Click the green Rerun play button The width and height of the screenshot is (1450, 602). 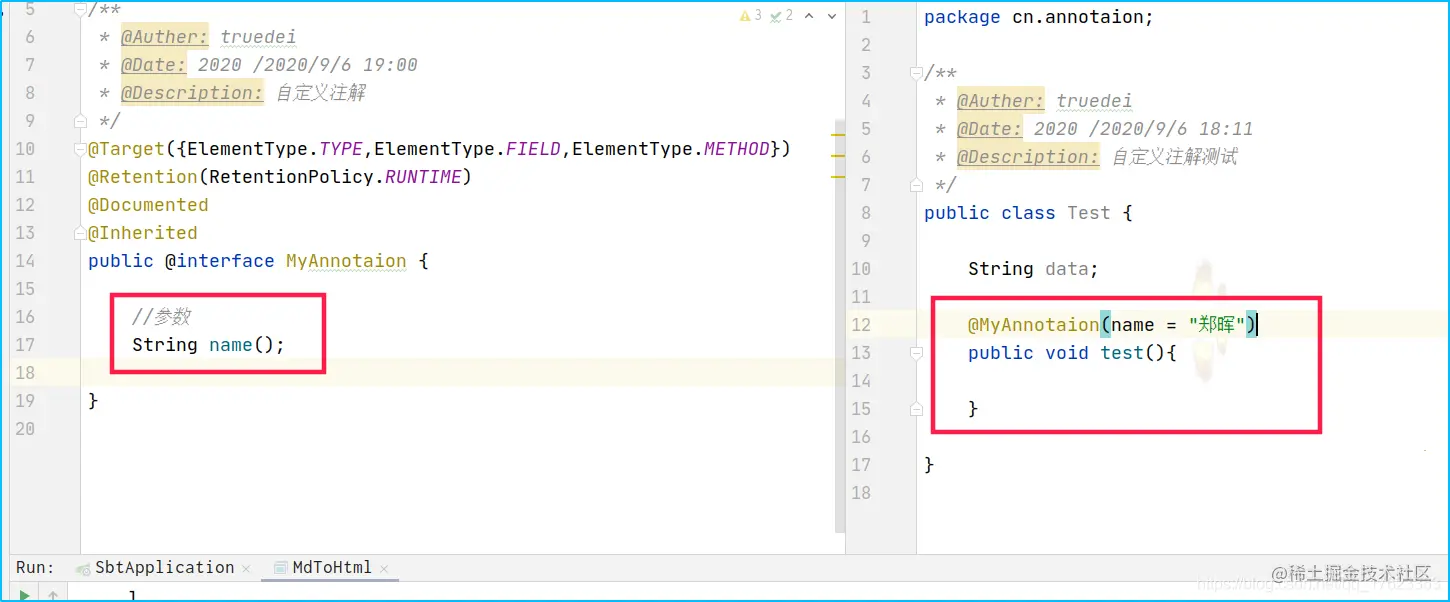pos(25,596)
